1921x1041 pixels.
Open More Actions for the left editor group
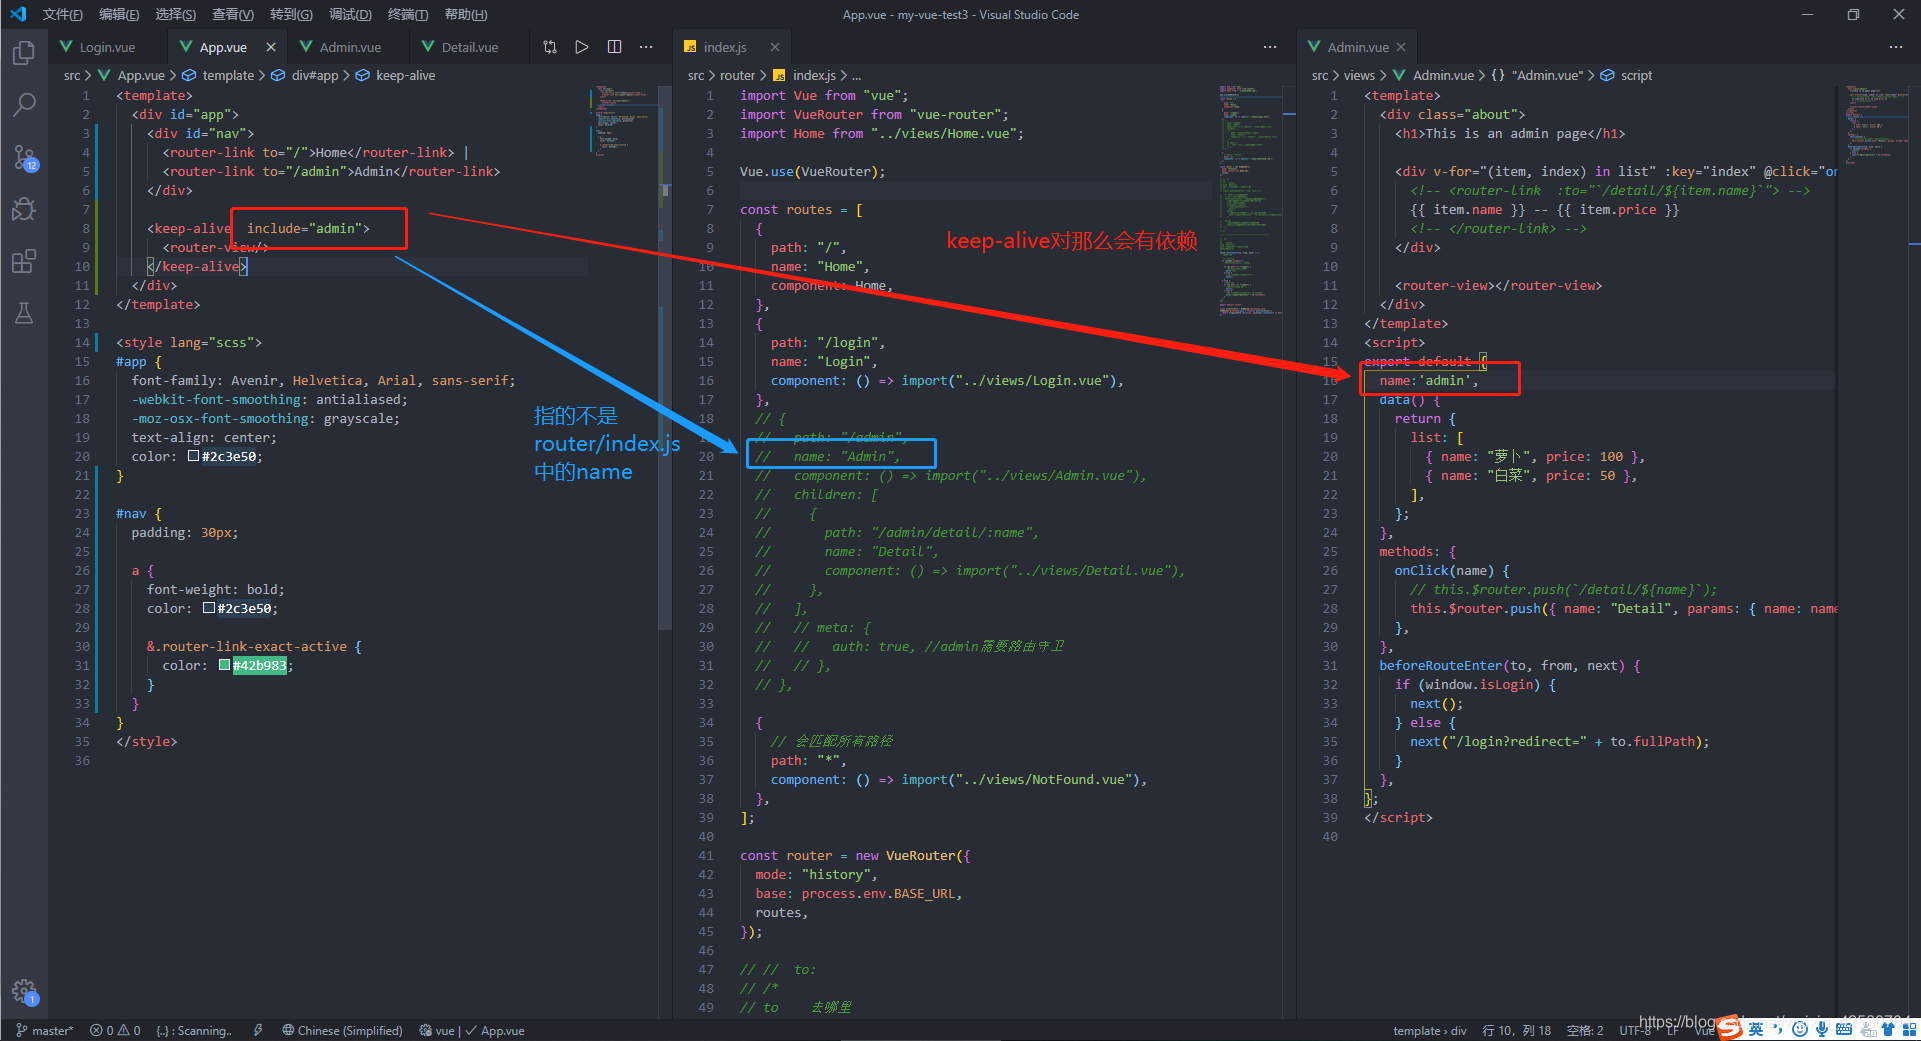(x=646, y=47)
